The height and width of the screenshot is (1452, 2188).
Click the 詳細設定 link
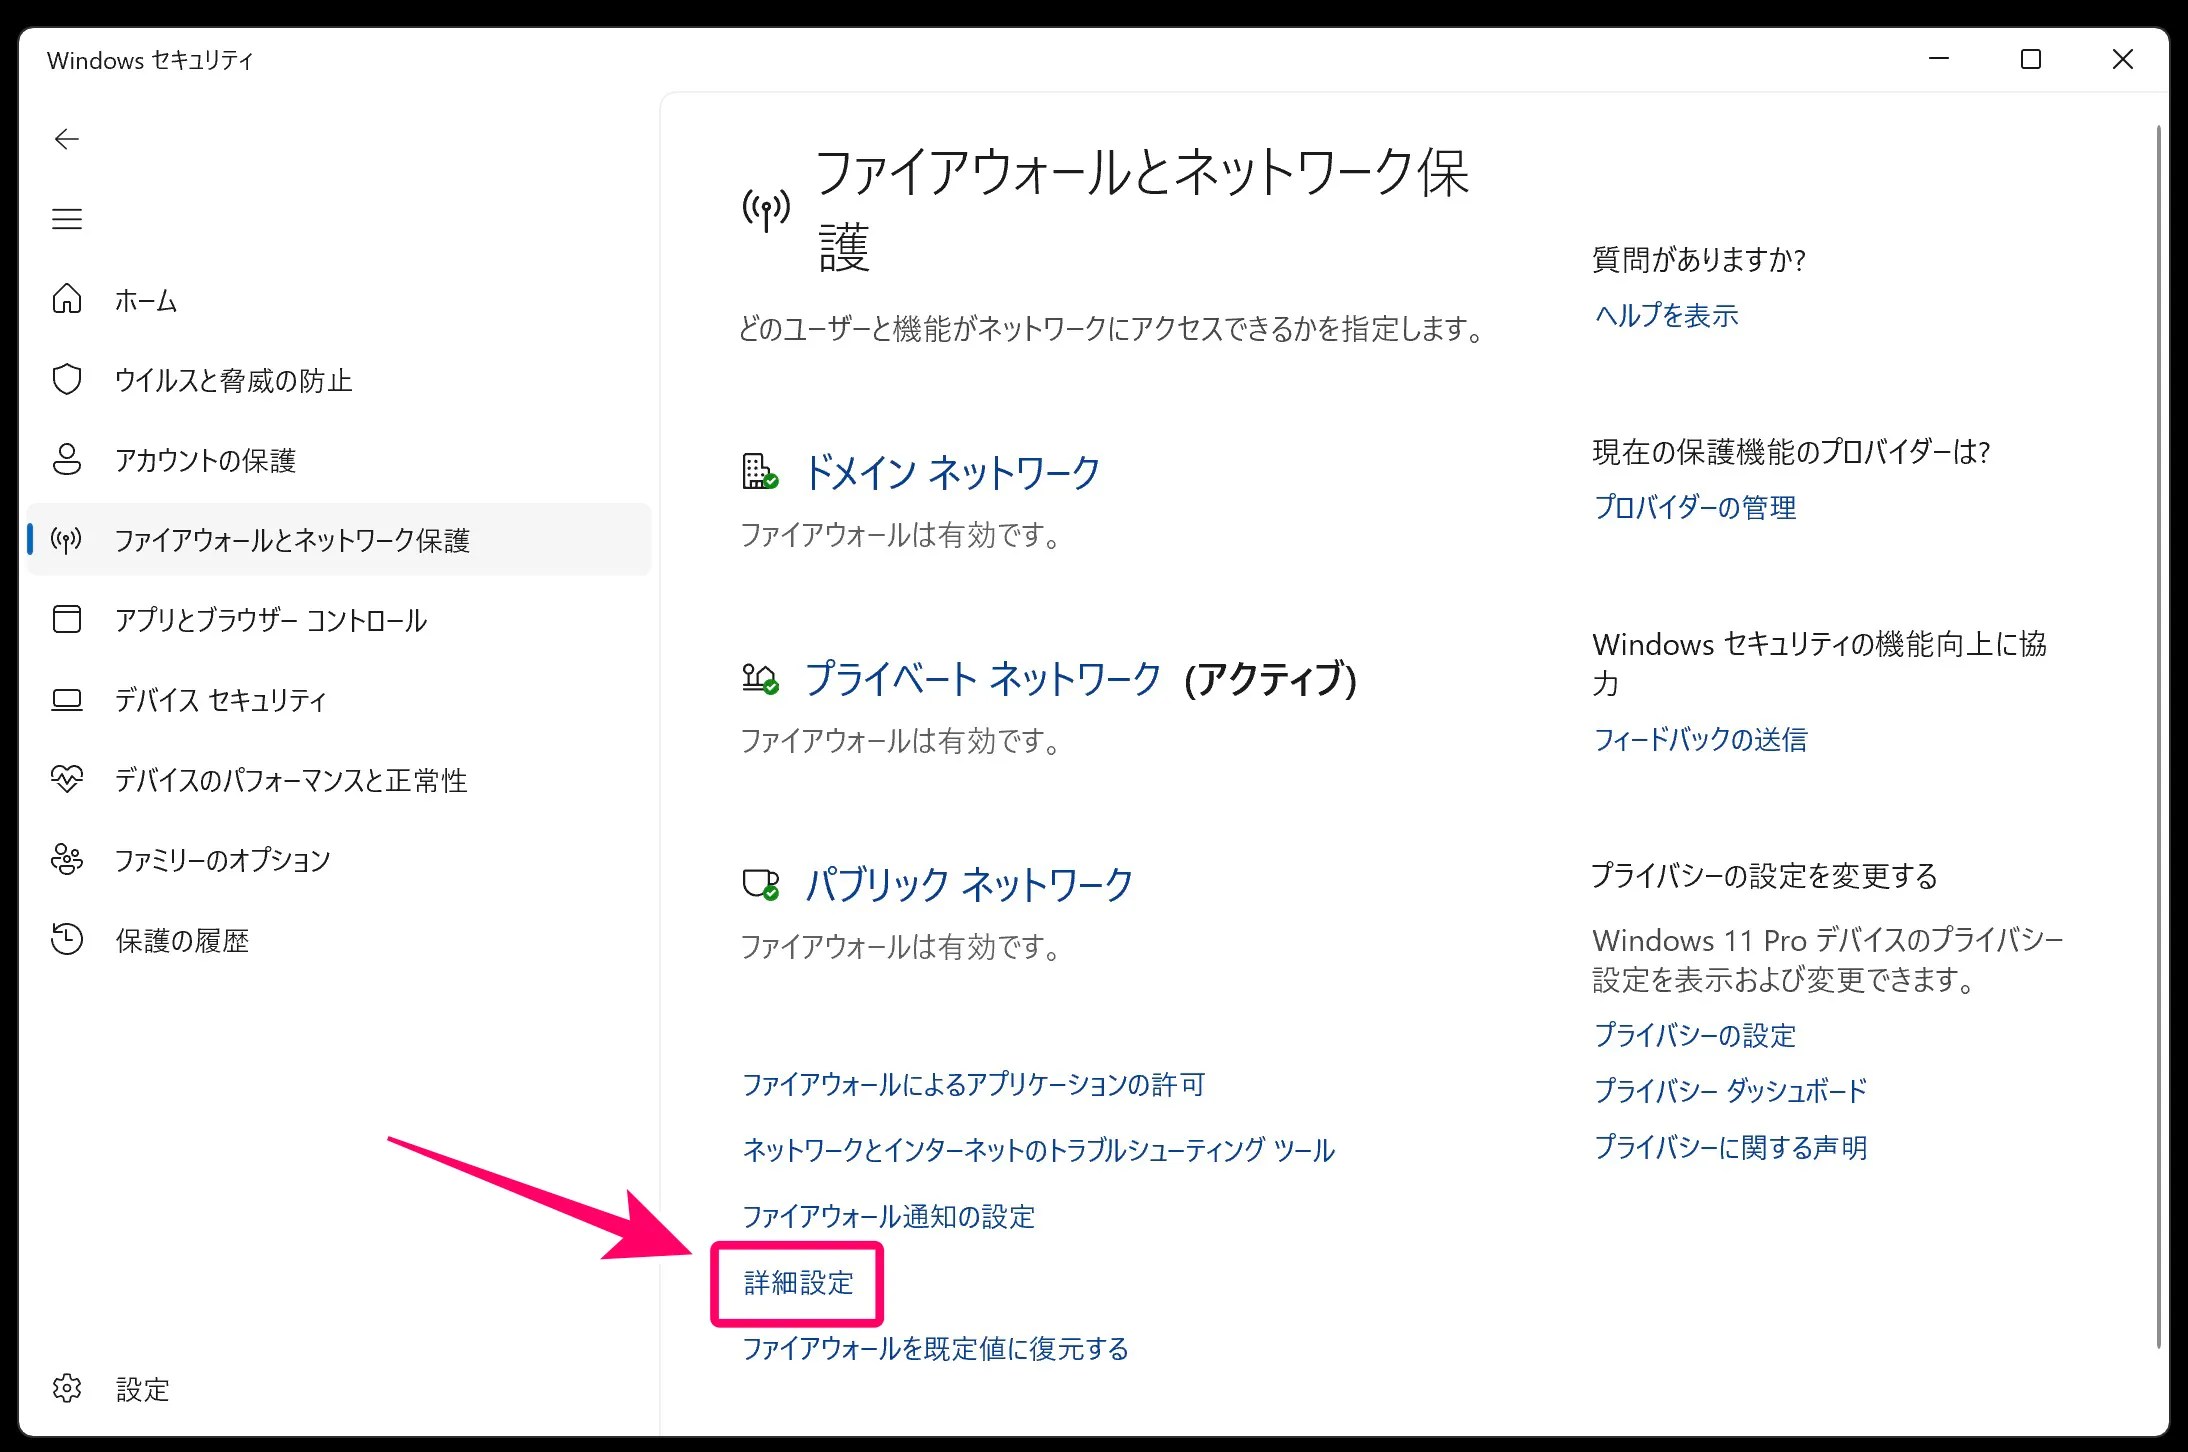coord(798,1283)
